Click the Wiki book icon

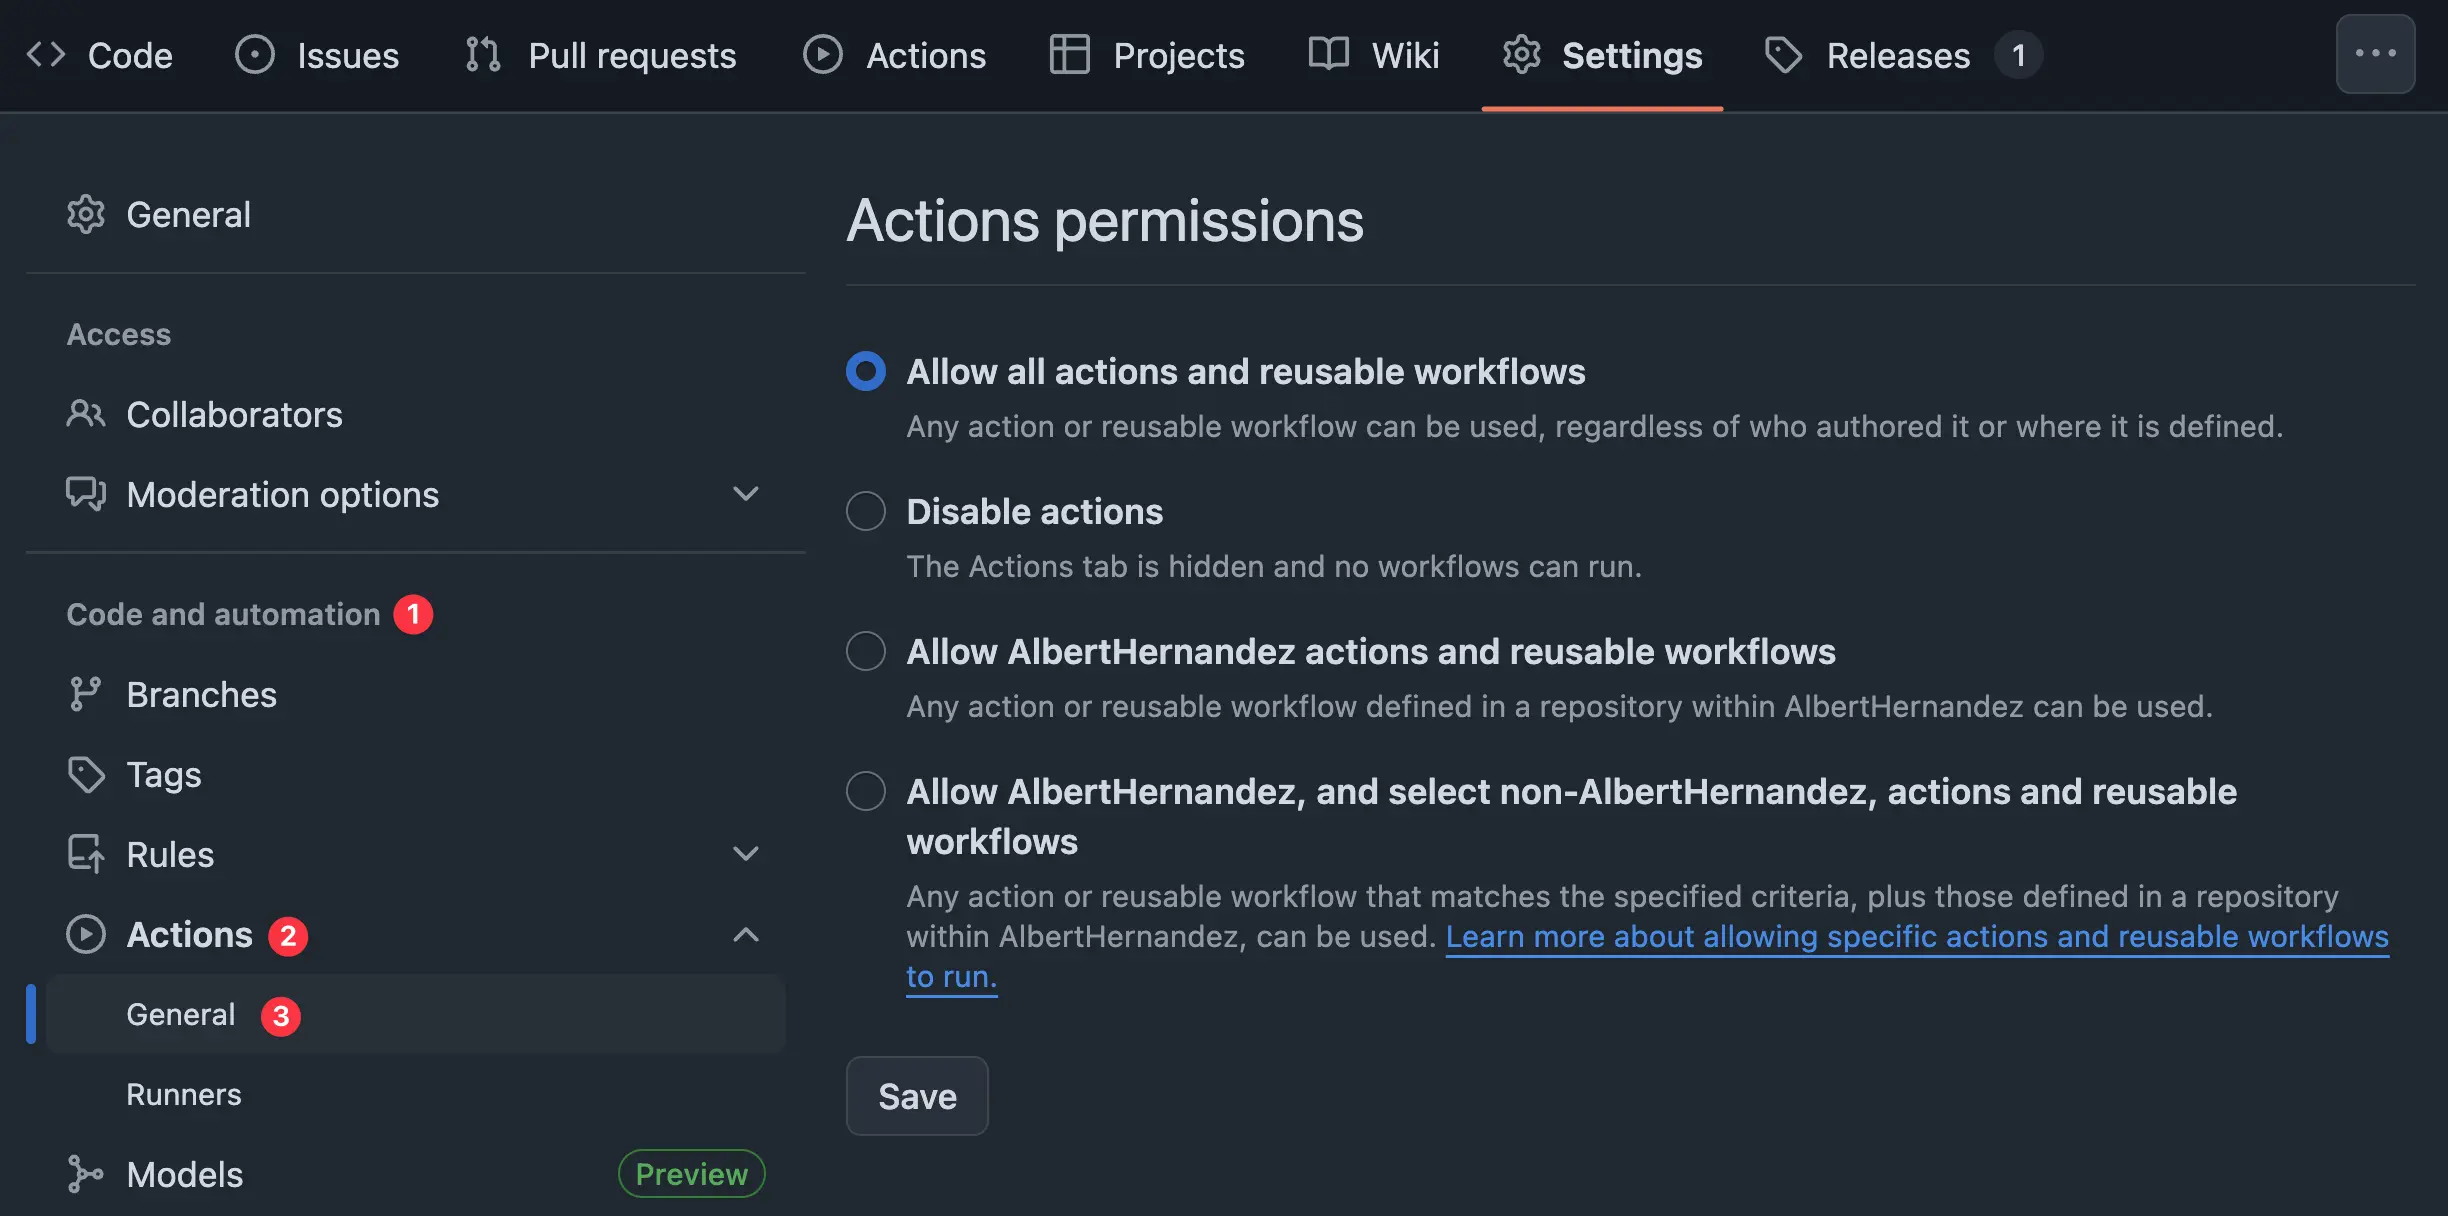(1328, 55)
